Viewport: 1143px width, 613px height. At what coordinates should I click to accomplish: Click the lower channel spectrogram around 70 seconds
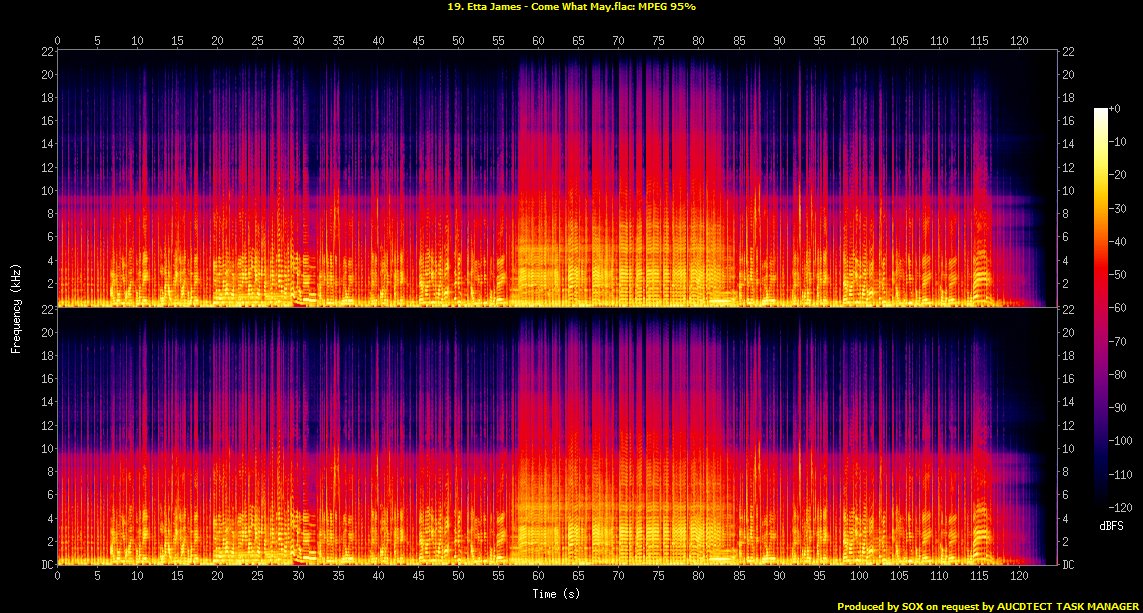[x=618, y=437]
